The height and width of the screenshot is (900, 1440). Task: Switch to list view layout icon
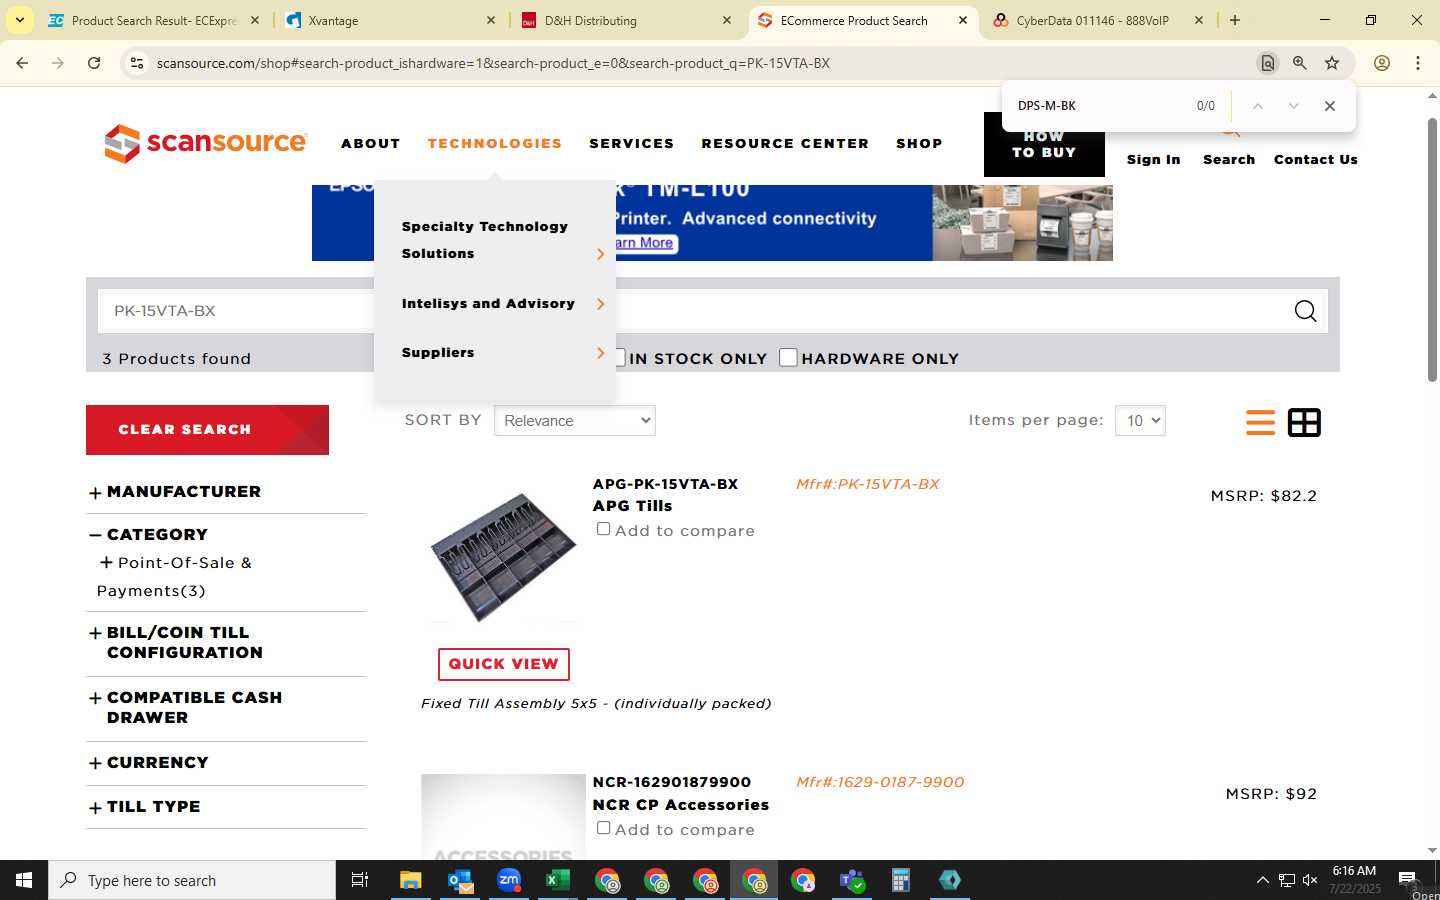[1260, 422]
